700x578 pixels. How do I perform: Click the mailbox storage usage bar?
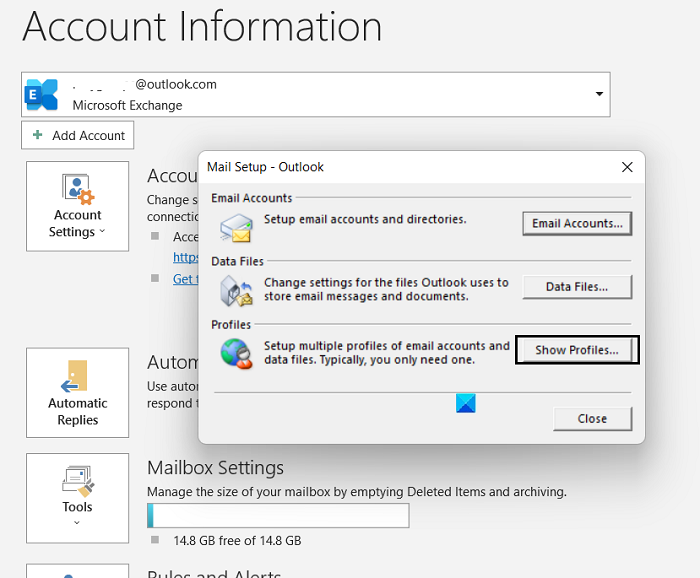pos(278,515)
